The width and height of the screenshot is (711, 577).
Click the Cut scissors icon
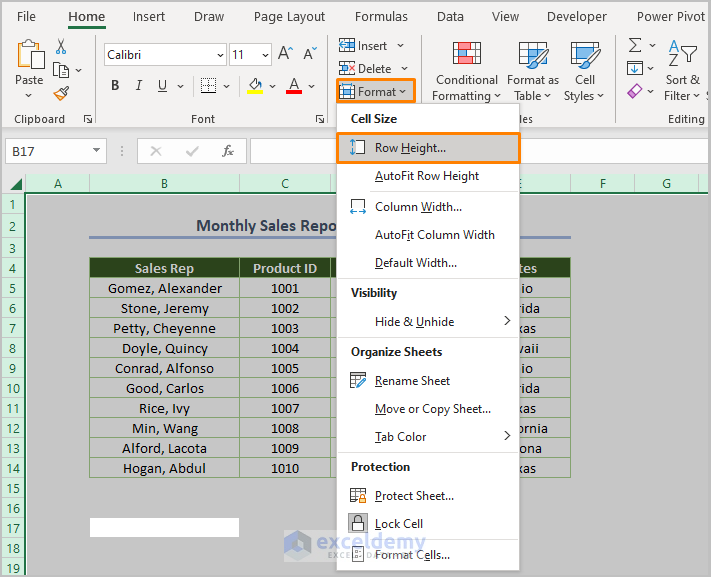[61, 47]
